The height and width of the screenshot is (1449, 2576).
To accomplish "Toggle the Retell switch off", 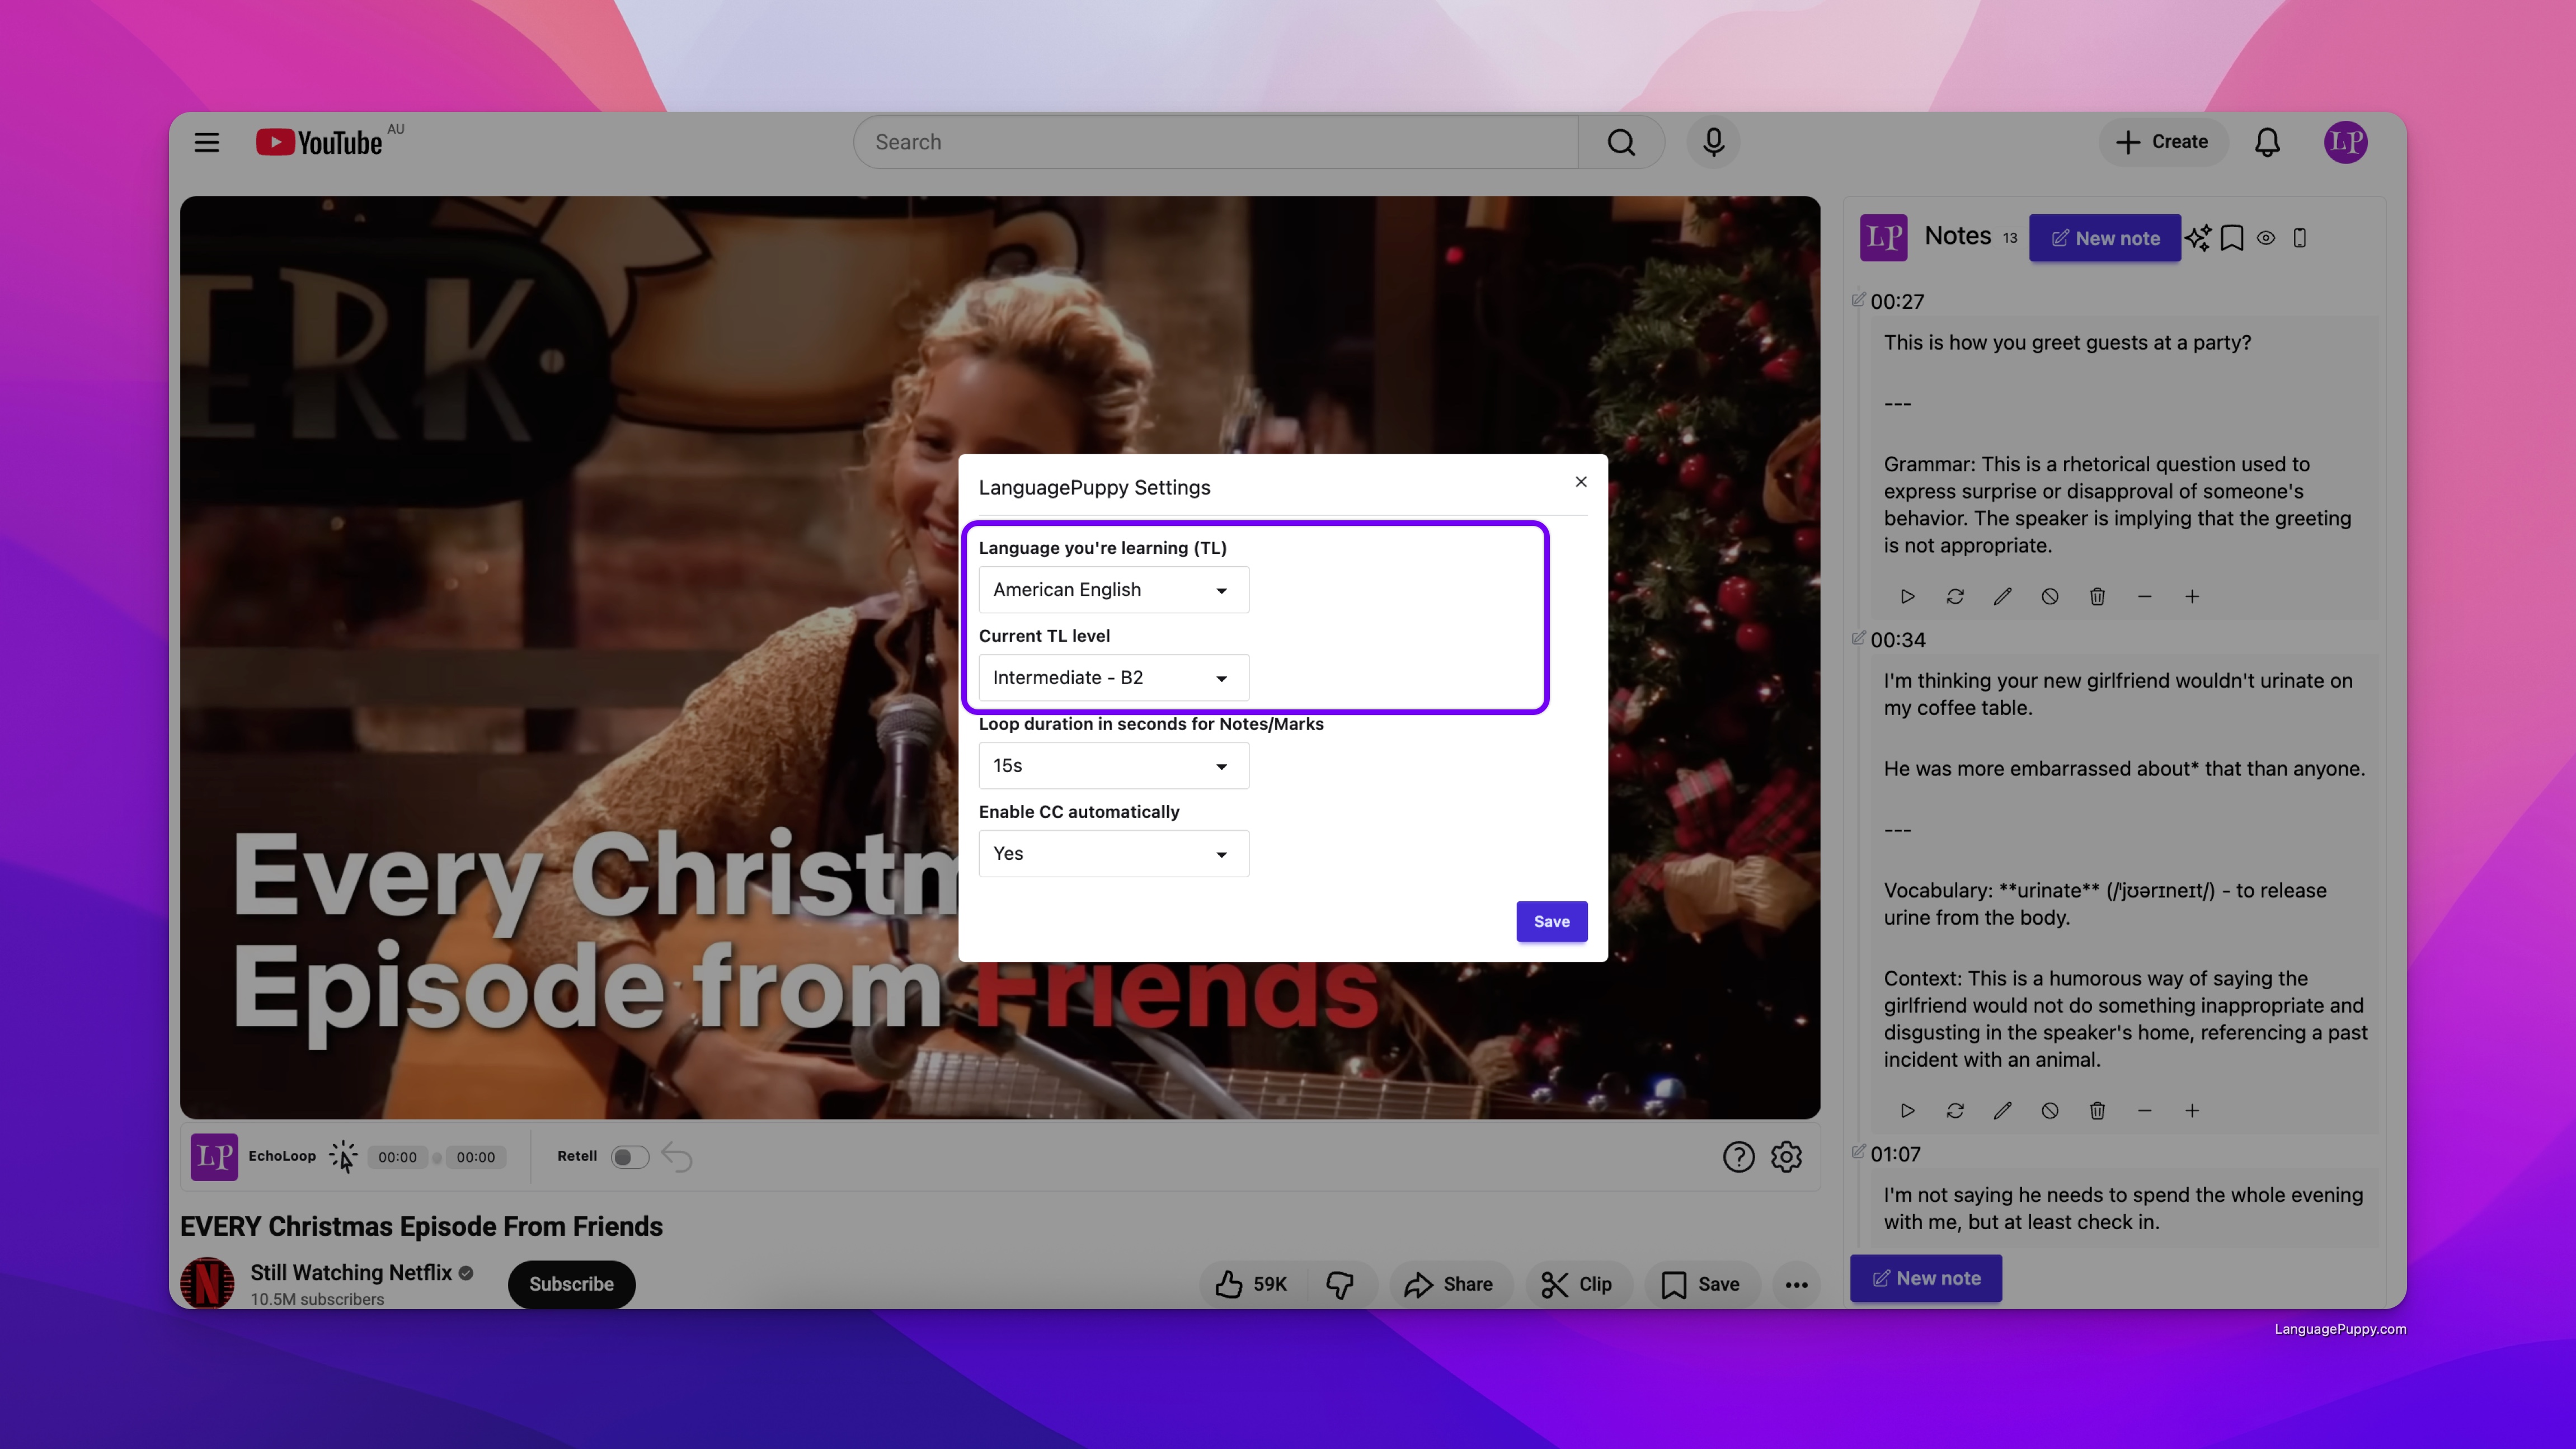I will (630, 1156).
